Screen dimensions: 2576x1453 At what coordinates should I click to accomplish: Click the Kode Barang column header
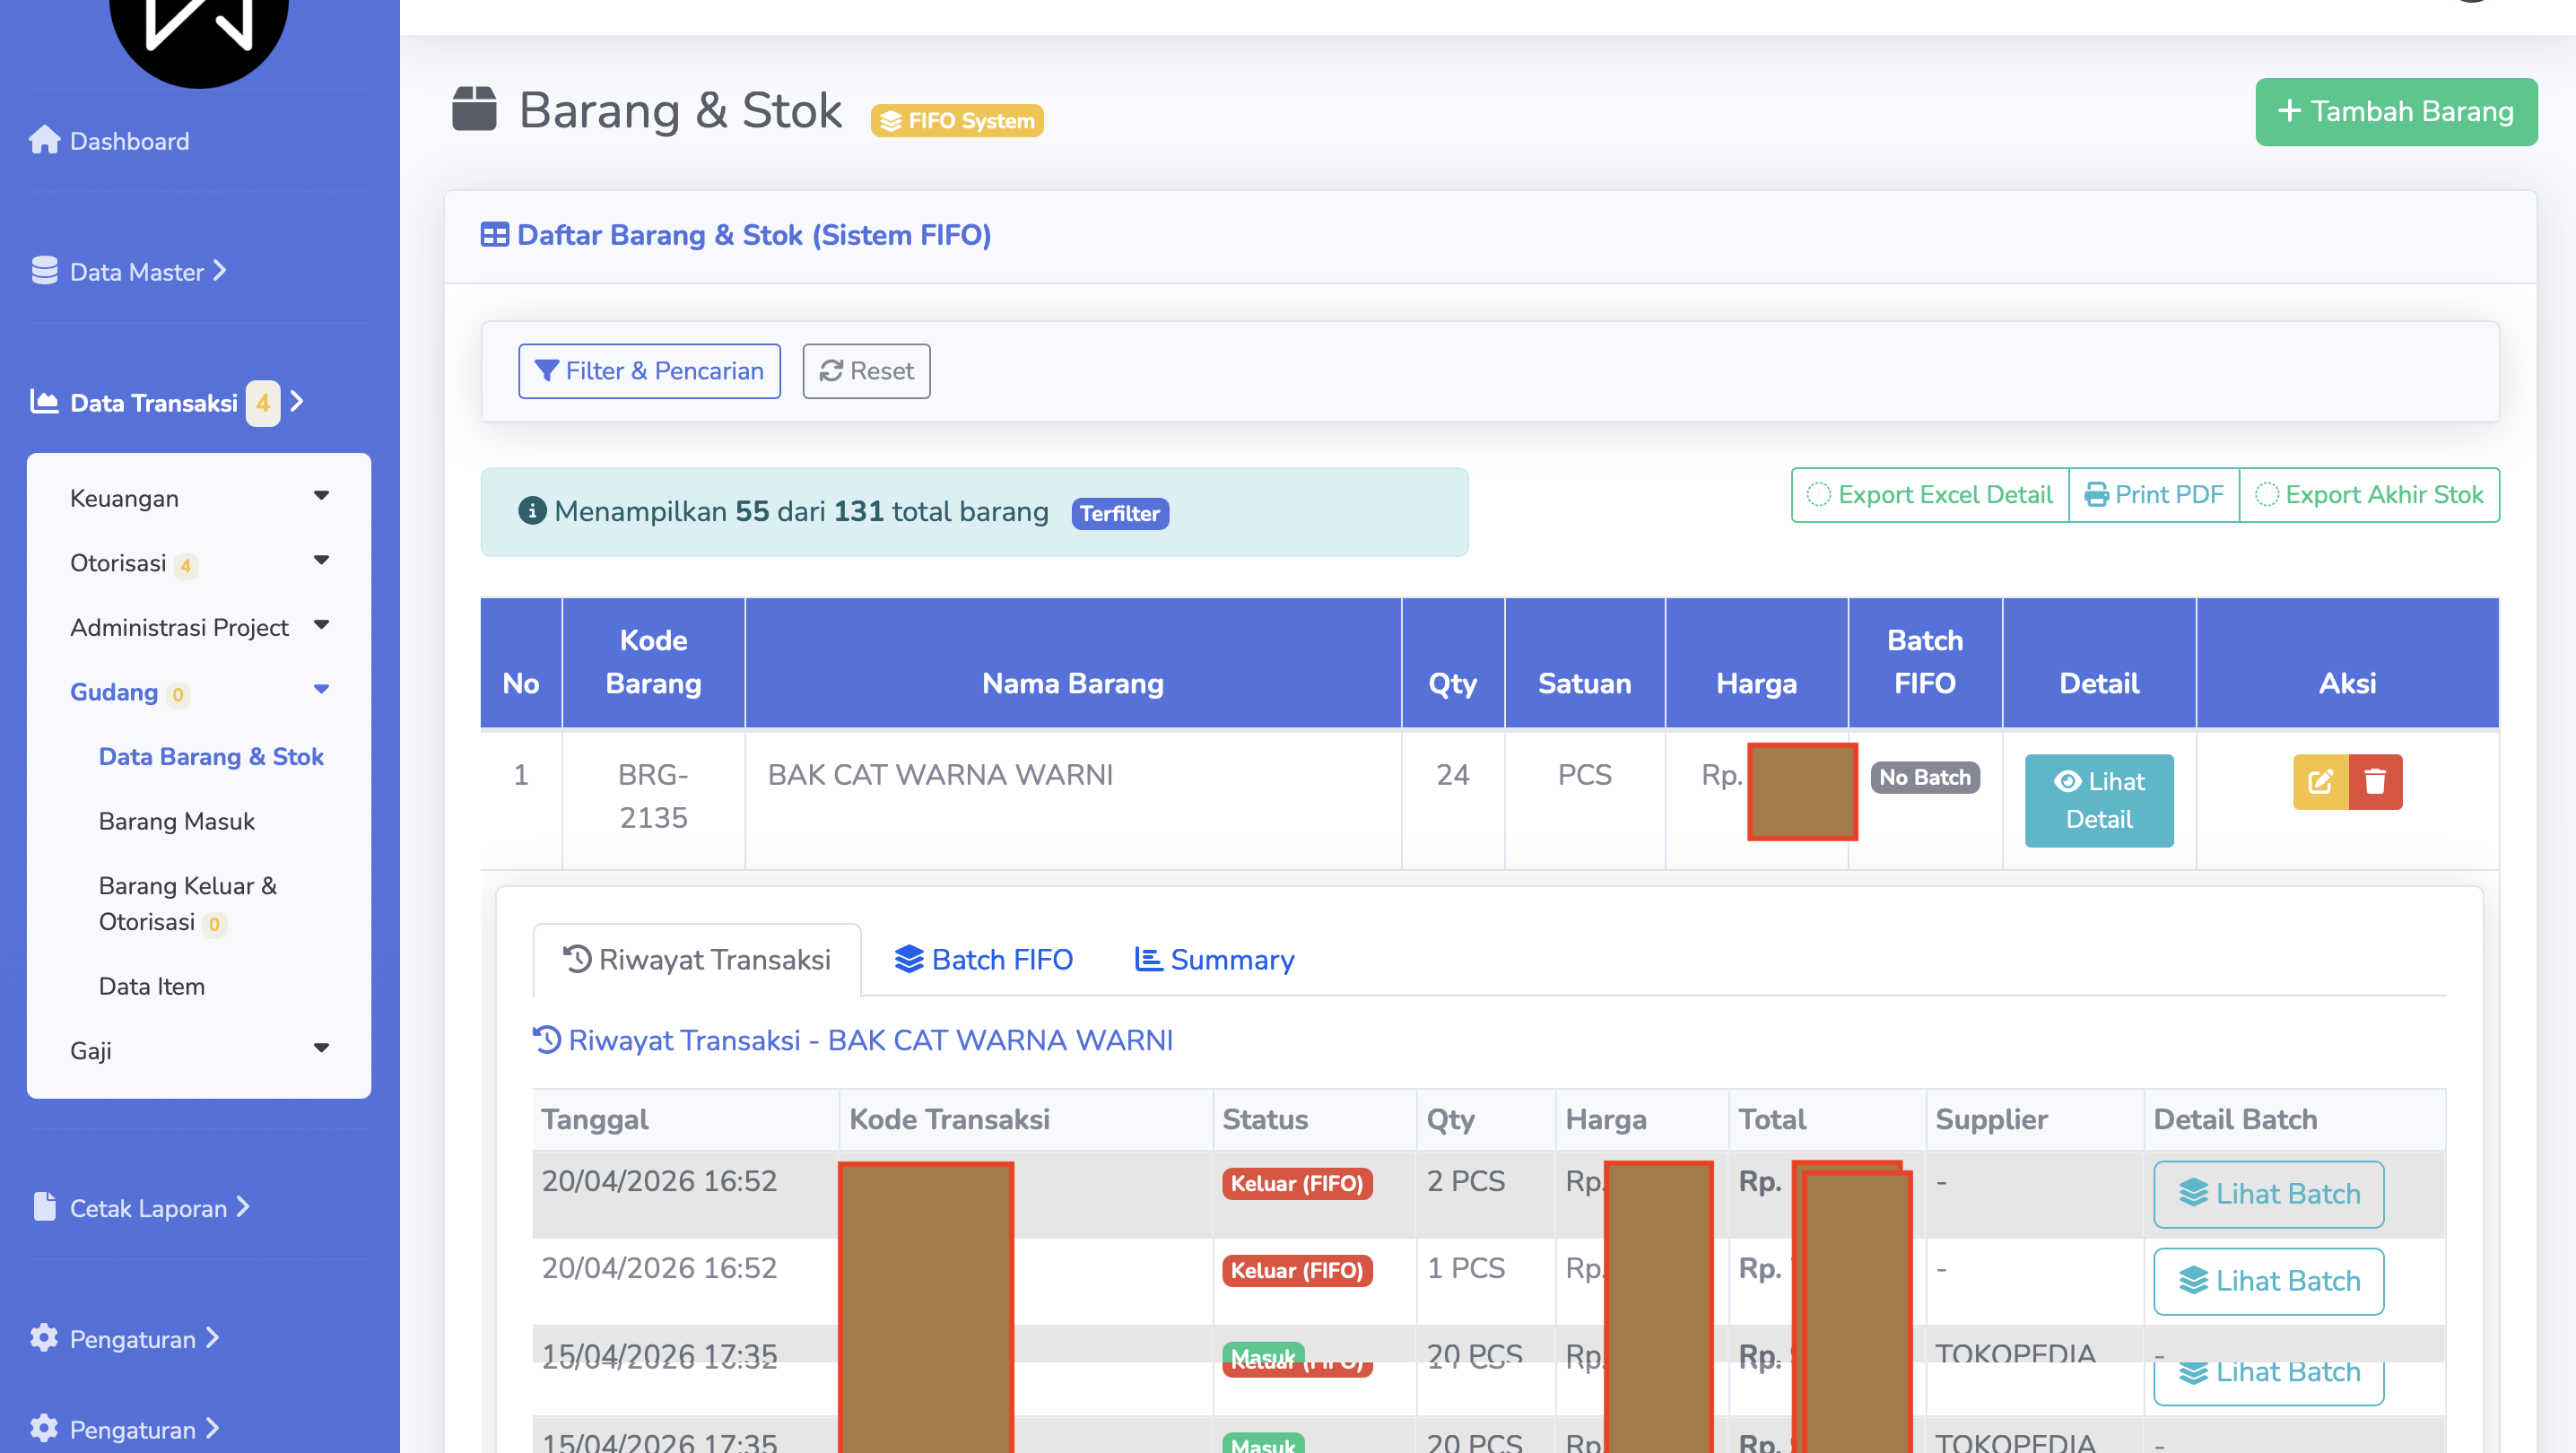653,662
